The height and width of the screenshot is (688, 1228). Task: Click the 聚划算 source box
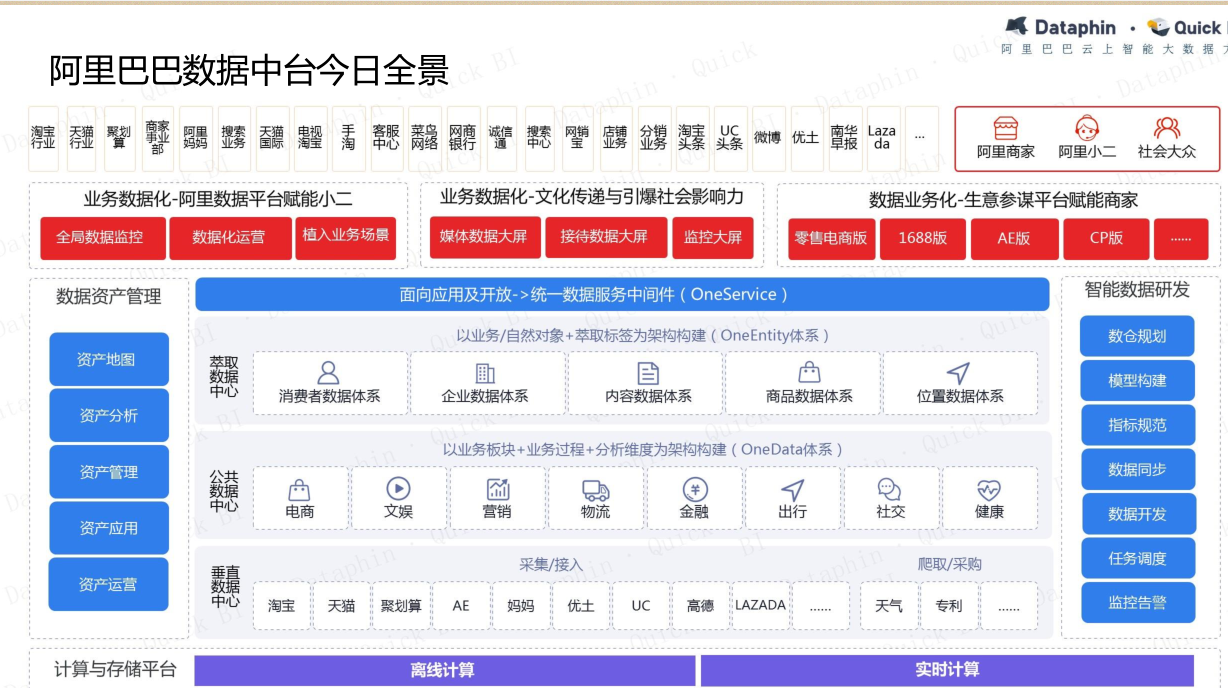(401, 606)
